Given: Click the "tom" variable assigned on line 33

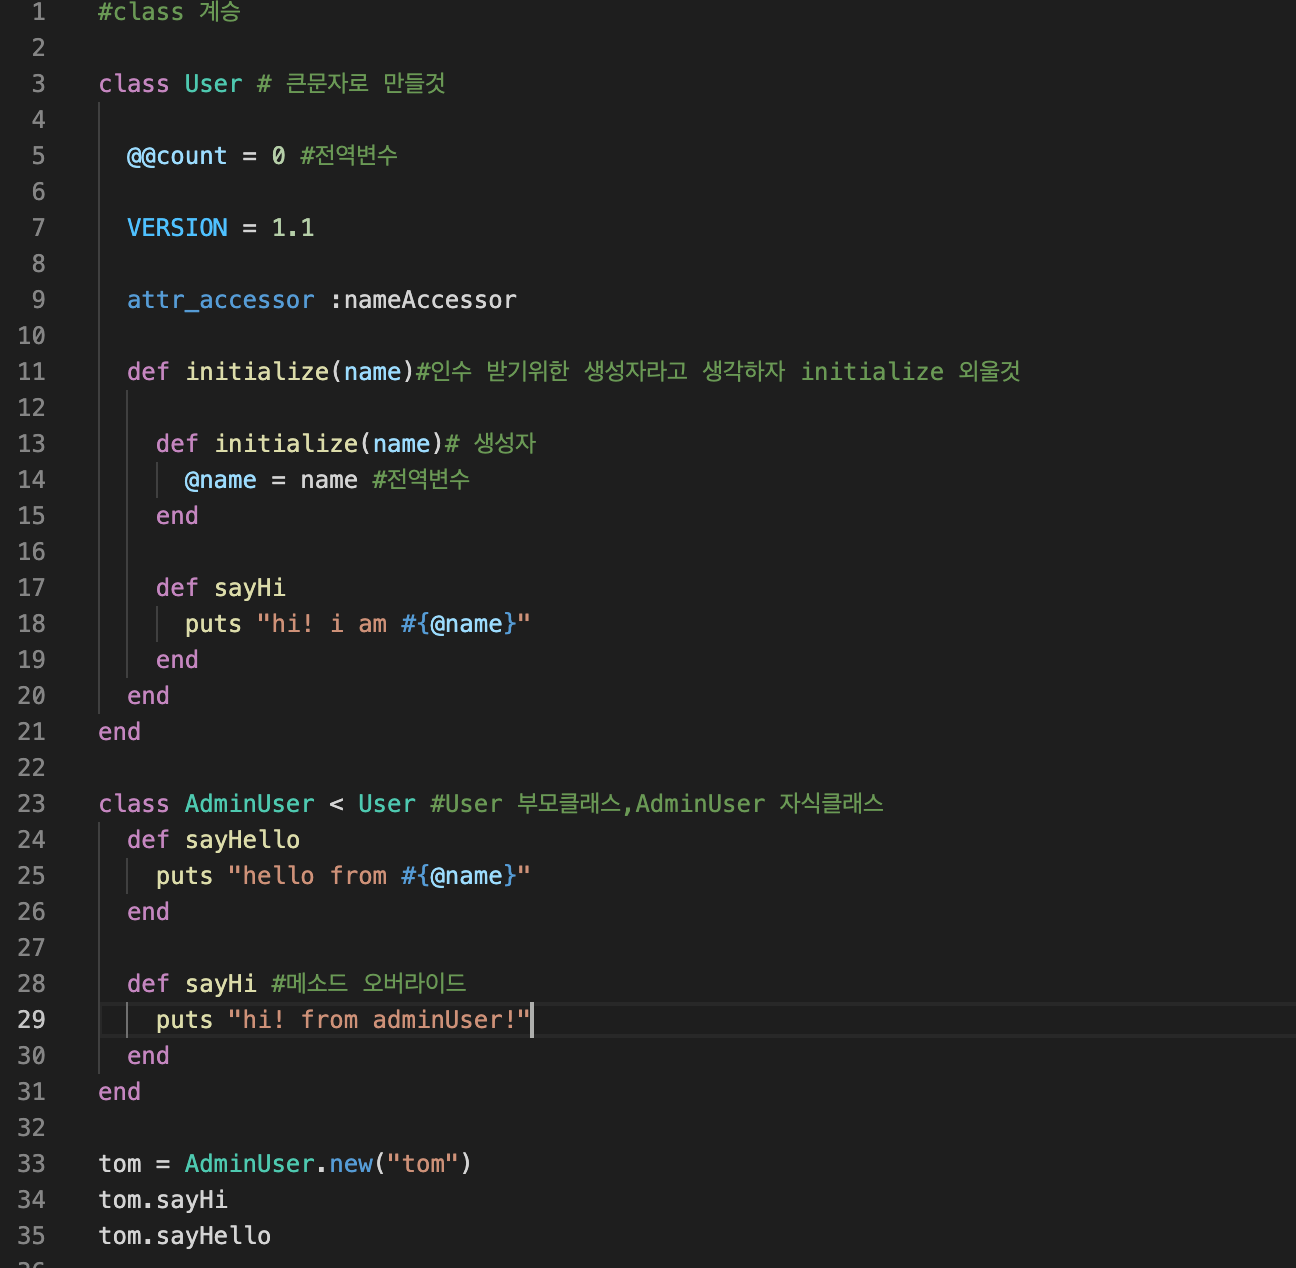Looking at the screenshot, I should 119,1164.
